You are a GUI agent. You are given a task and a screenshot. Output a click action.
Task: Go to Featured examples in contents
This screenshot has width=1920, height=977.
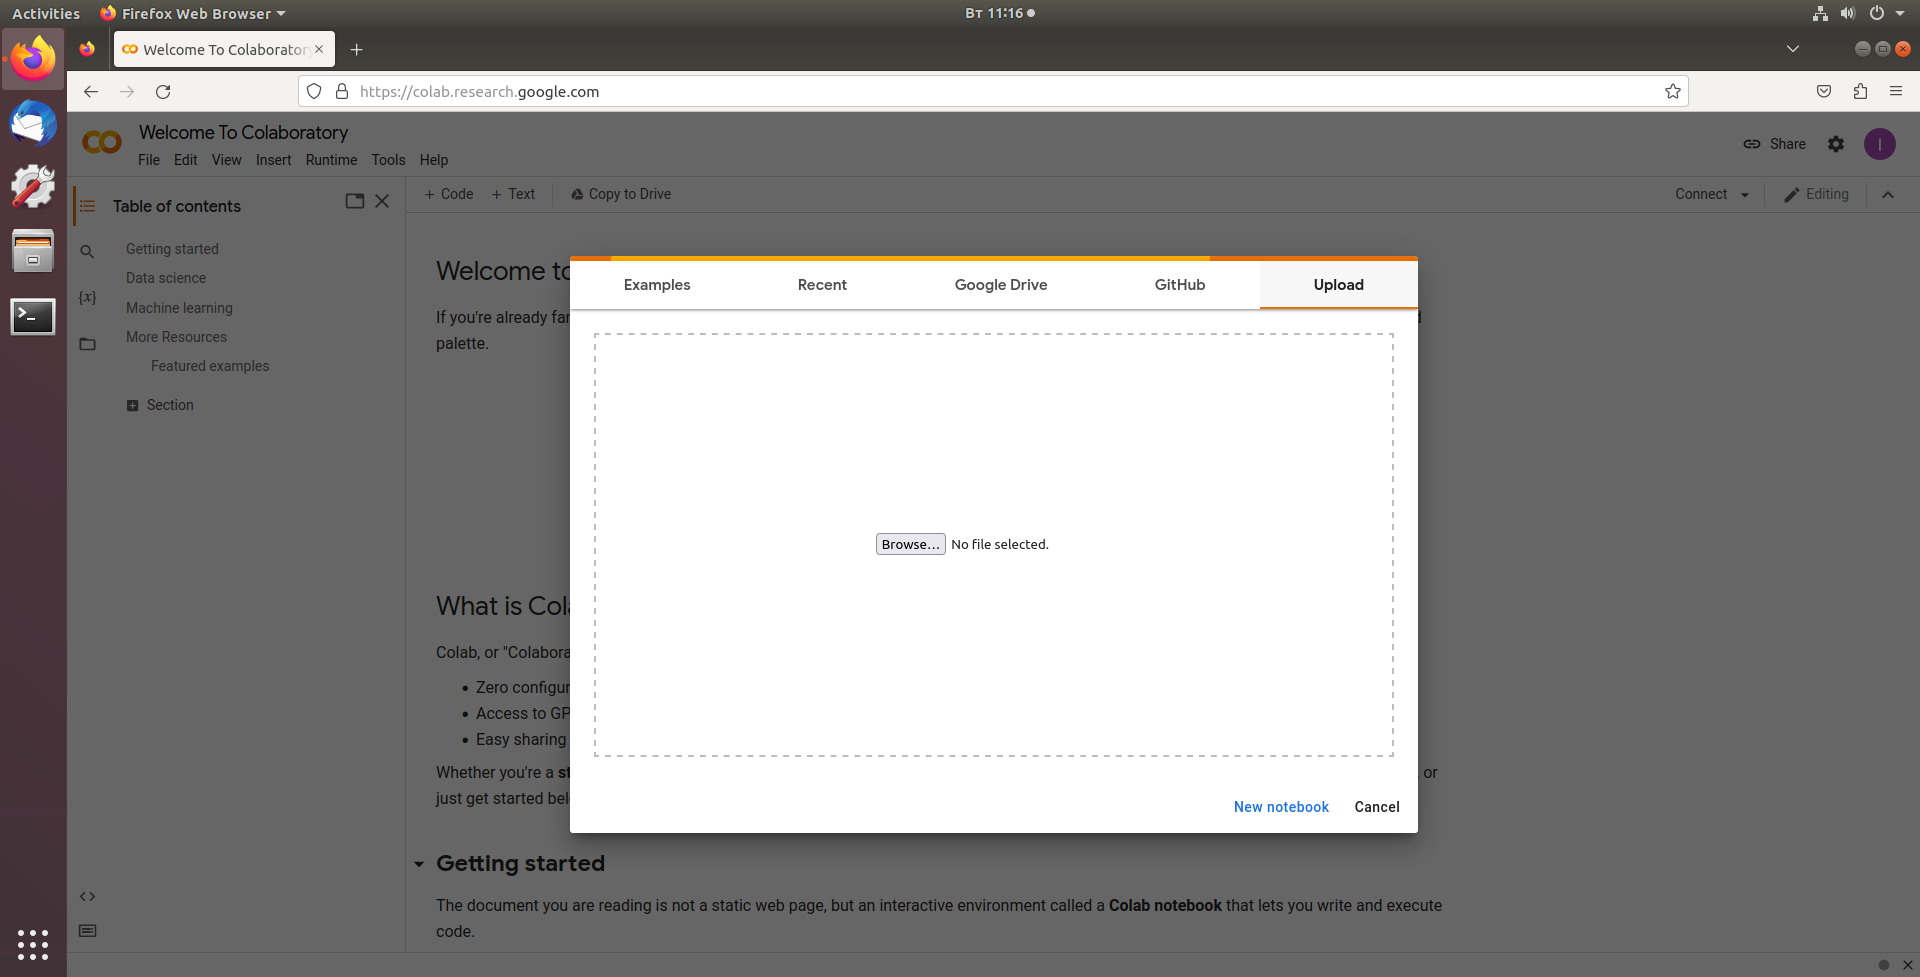coord(210,366)
